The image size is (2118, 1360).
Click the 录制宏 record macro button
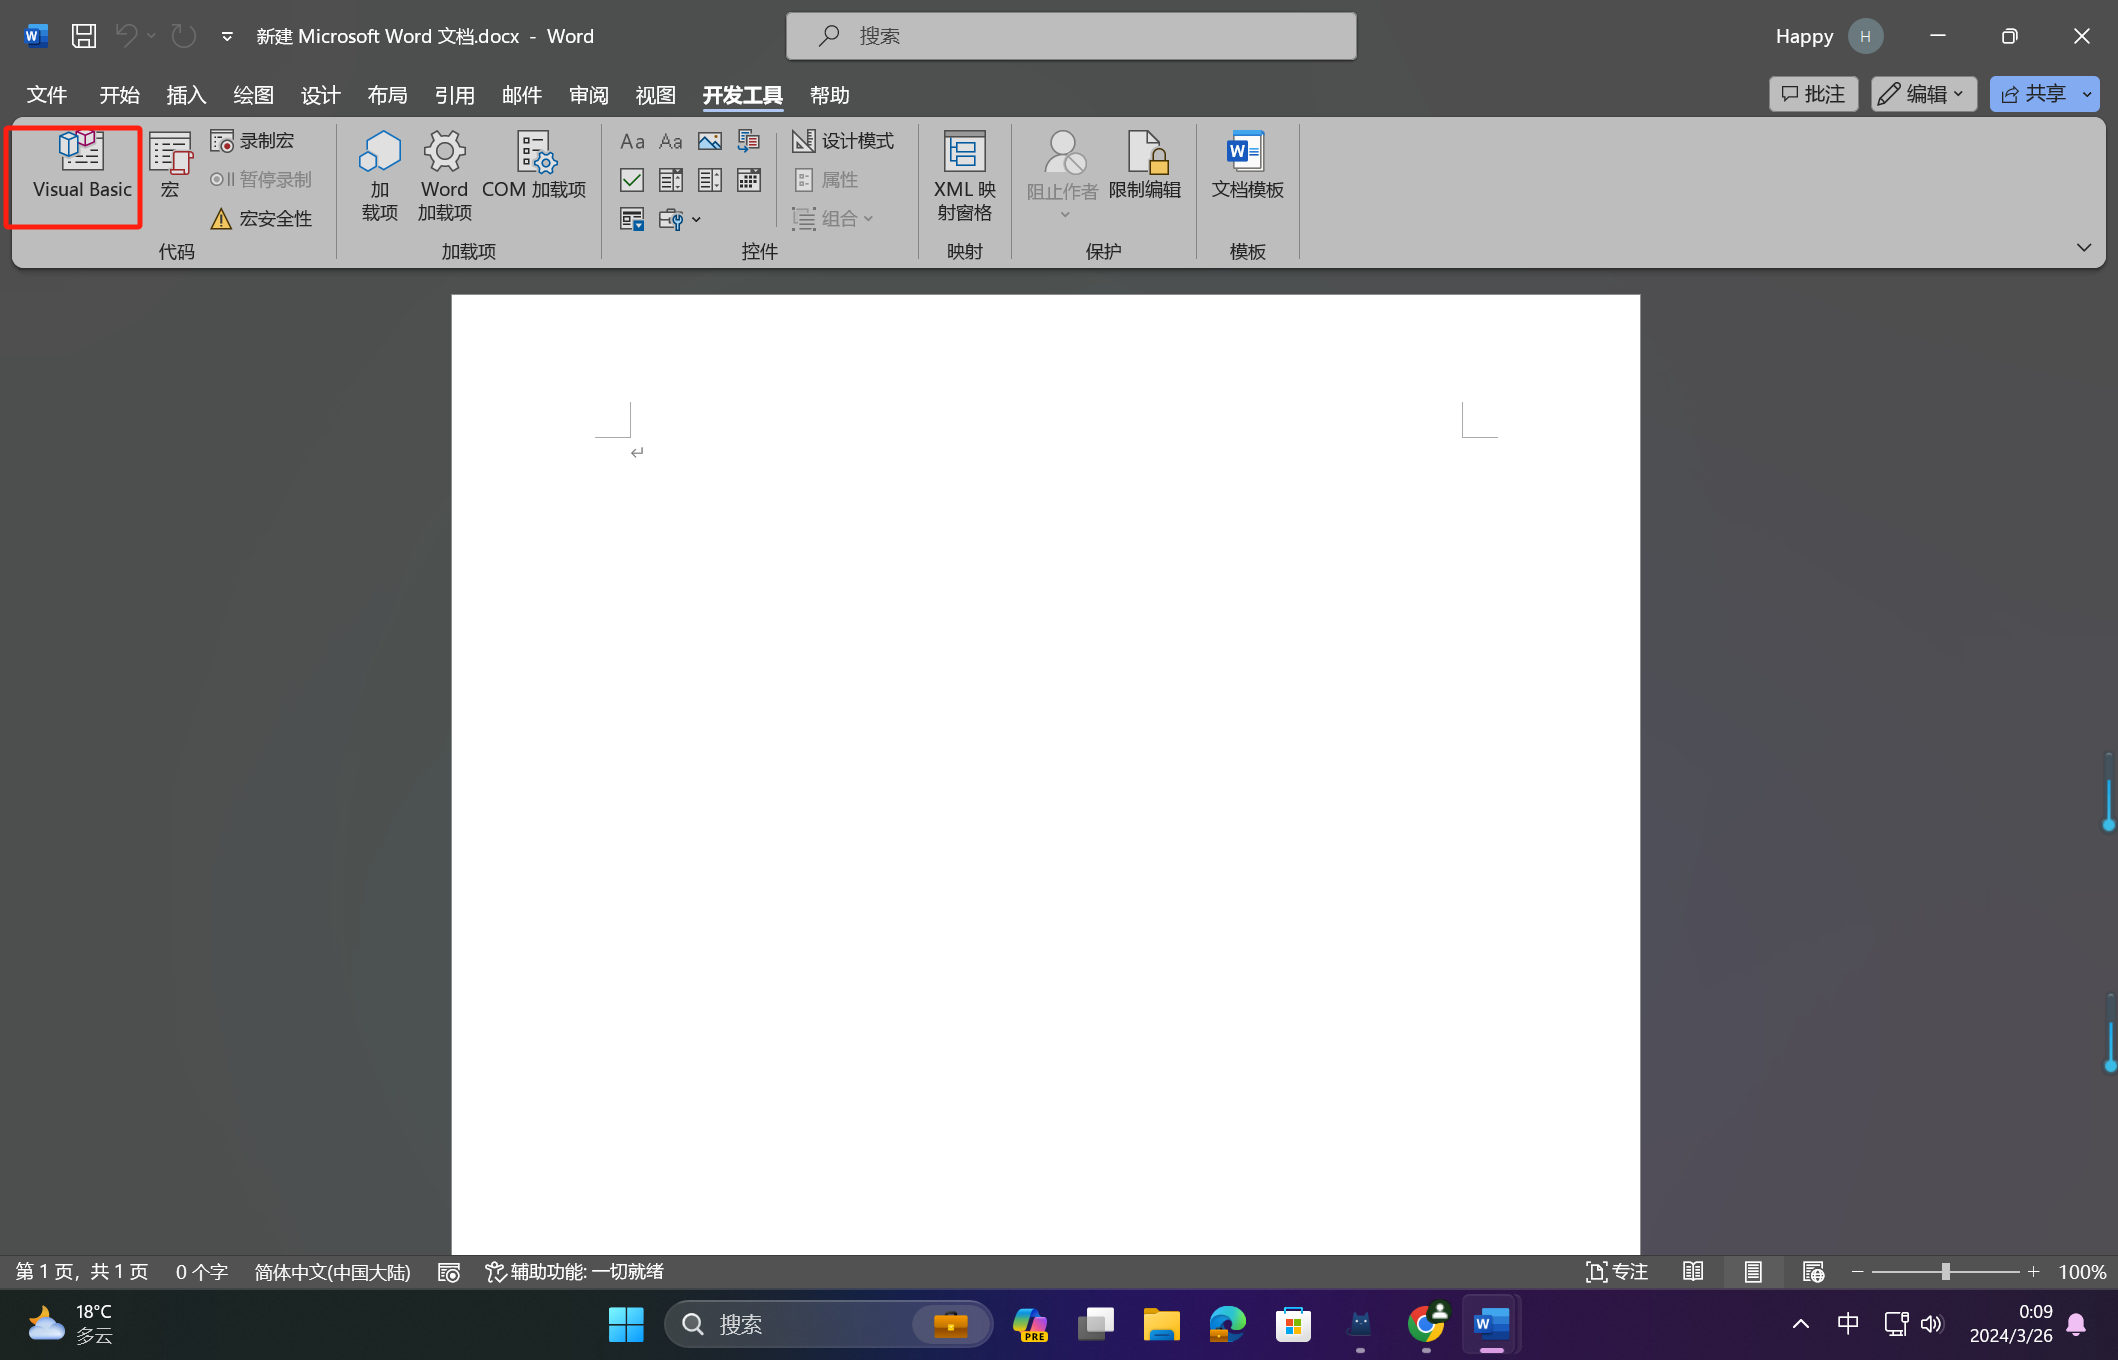tap(253, 141)
